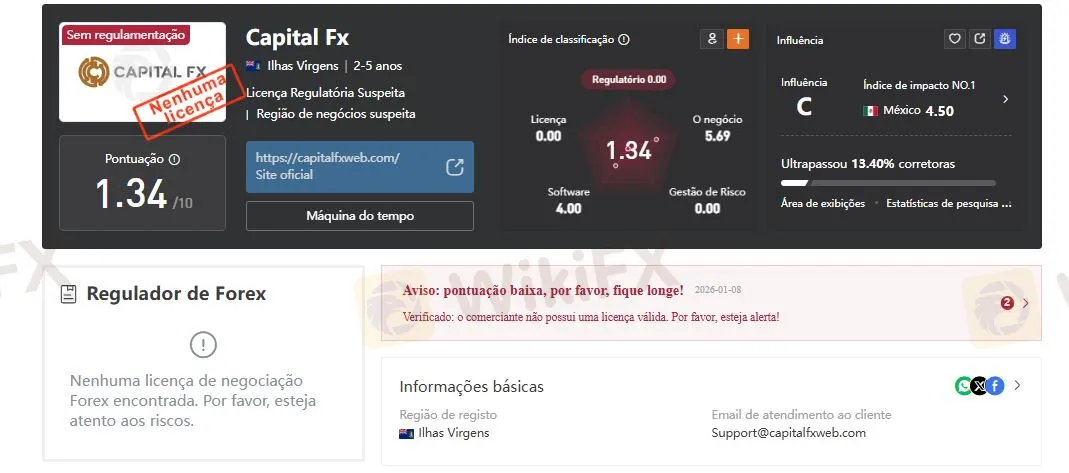The width and height of the screenshot is (1069, 473).
Task: Open the X social media icon
Action: 979,386
